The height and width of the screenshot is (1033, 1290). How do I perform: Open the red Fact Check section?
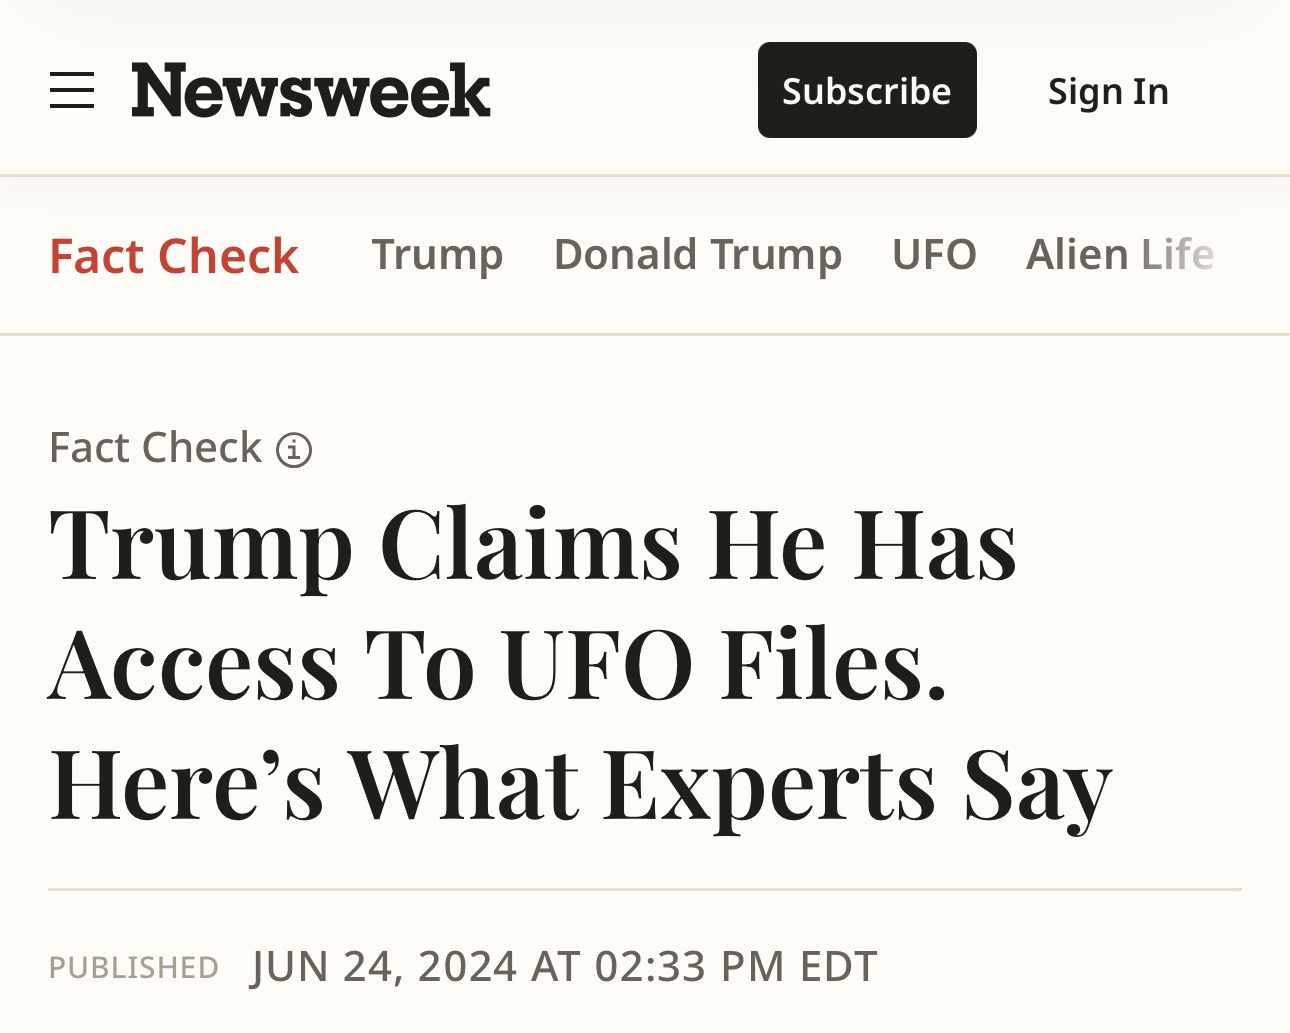[x=174, y=256]
